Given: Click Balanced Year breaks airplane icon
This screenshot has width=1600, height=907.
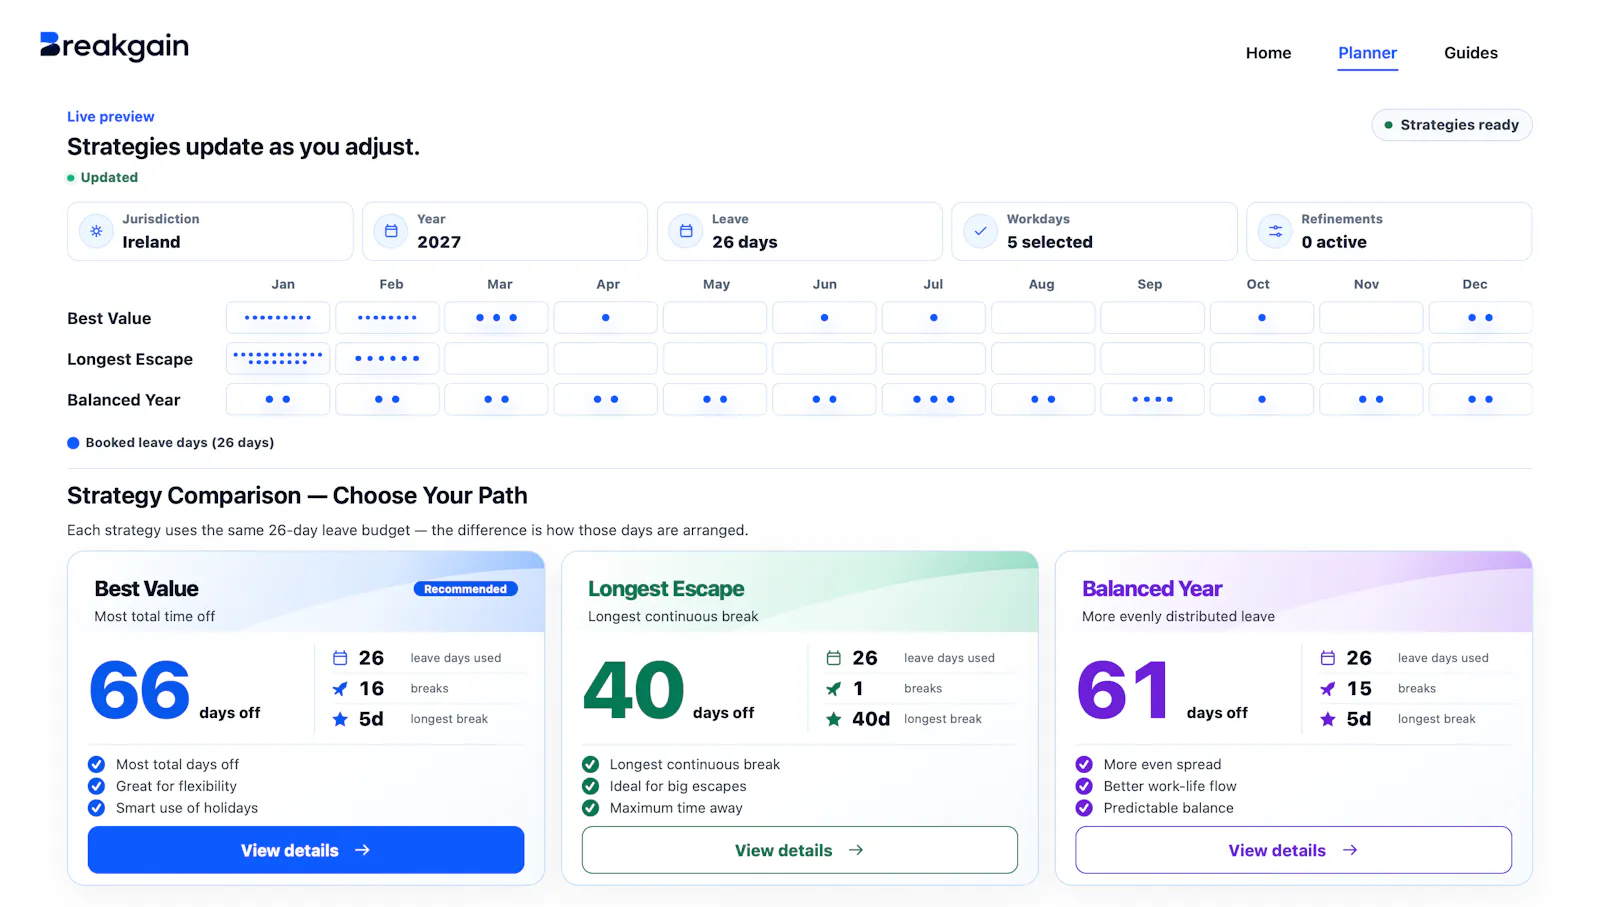Looking at the screenshot, I should coord(1328,689).
